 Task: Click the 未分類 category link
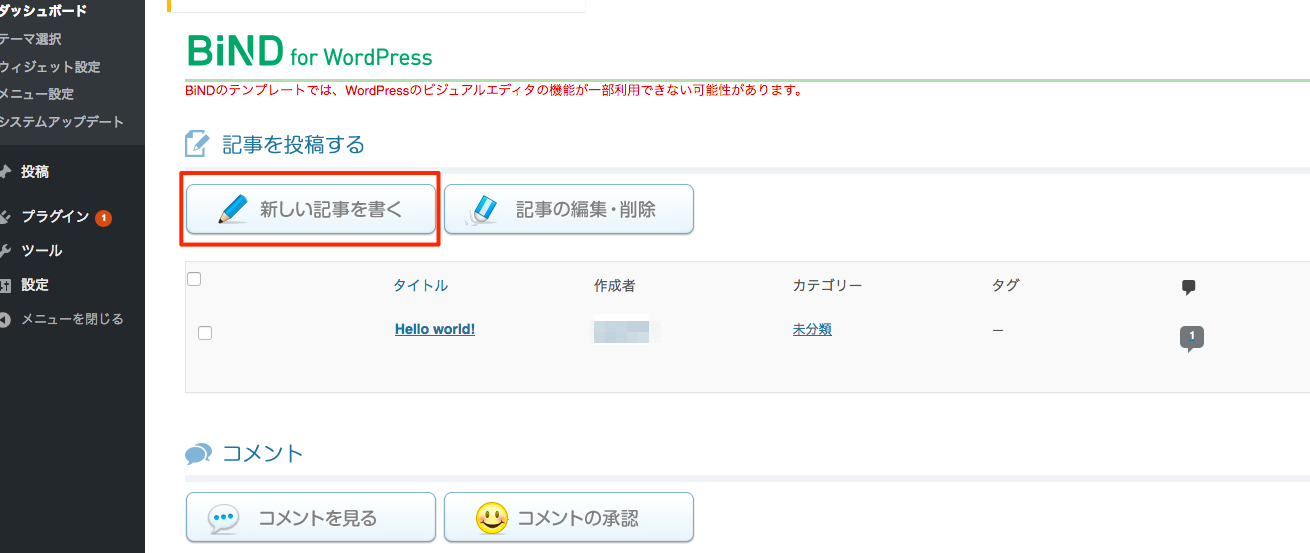(812, 329)
